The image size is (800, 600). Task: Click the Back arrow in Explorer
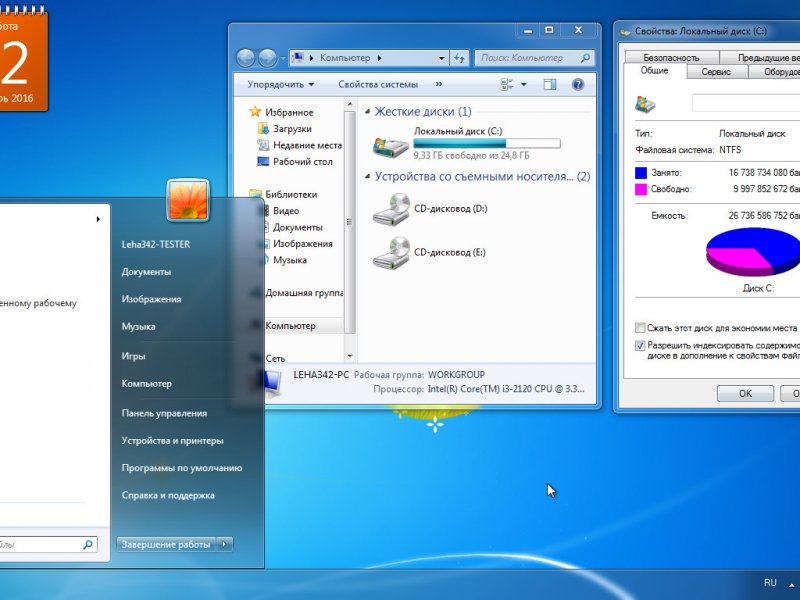point(245,58)
